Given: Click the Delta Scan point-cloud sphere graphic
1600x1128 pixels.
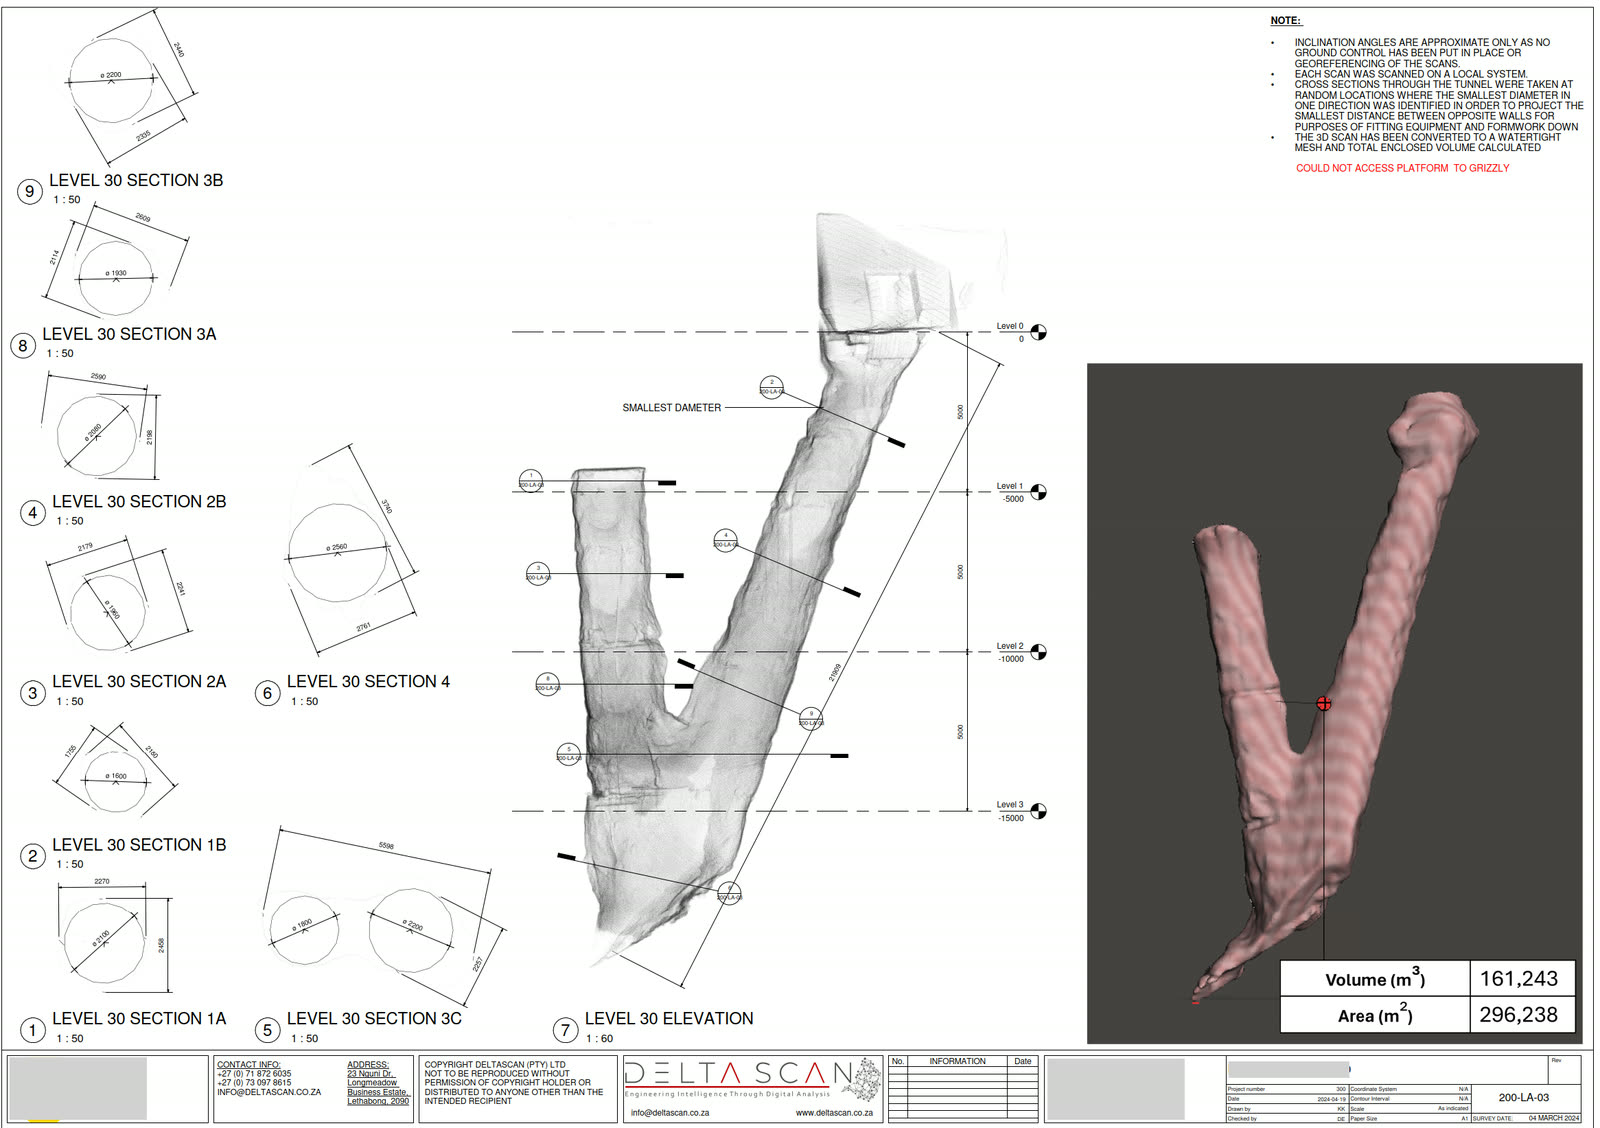Looking at the screenshot, I should [866, 1080].
